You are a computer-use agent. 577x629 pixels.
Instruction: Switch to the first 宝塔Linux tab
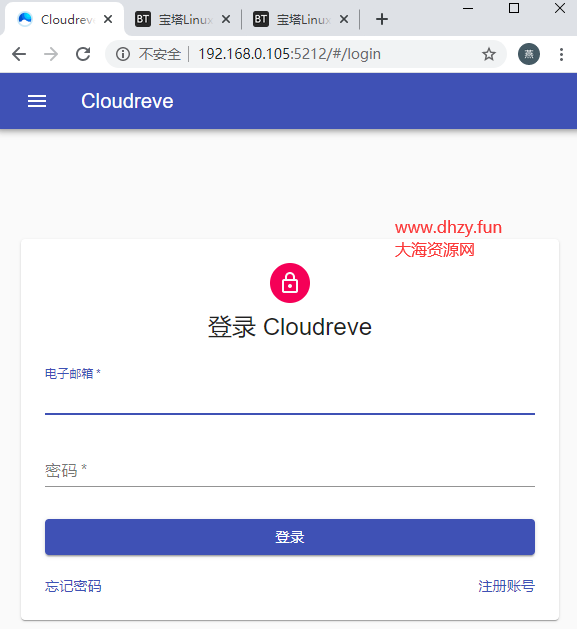(179, 19)
